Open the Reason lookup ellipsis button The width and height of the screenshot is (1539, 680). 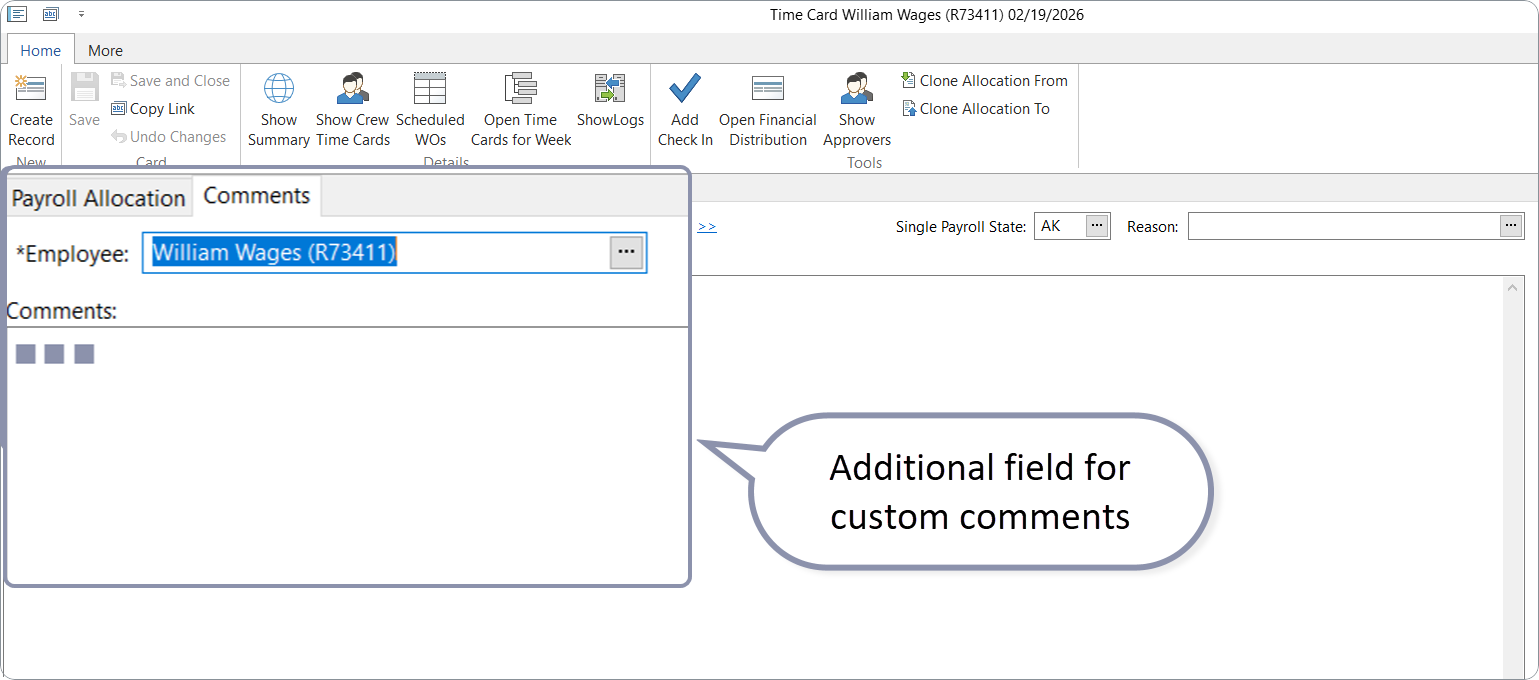pos(1510,226)
